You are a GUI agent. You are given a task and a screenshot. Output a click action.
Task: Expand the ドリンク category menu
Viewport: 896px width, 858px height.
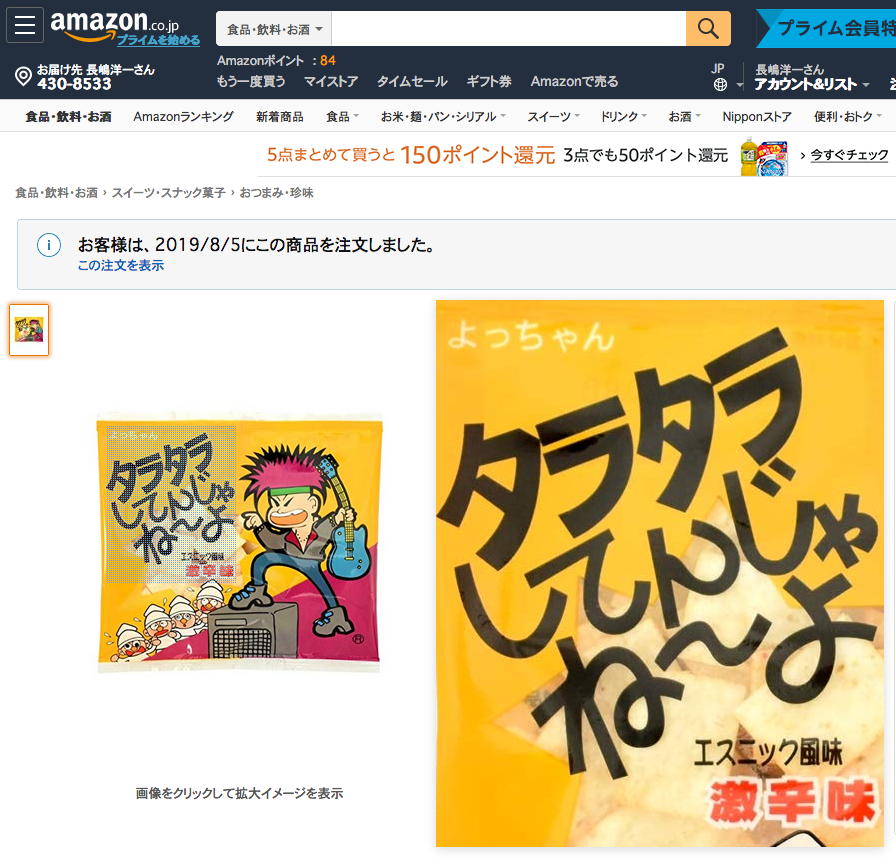click(x=623, y=117)
